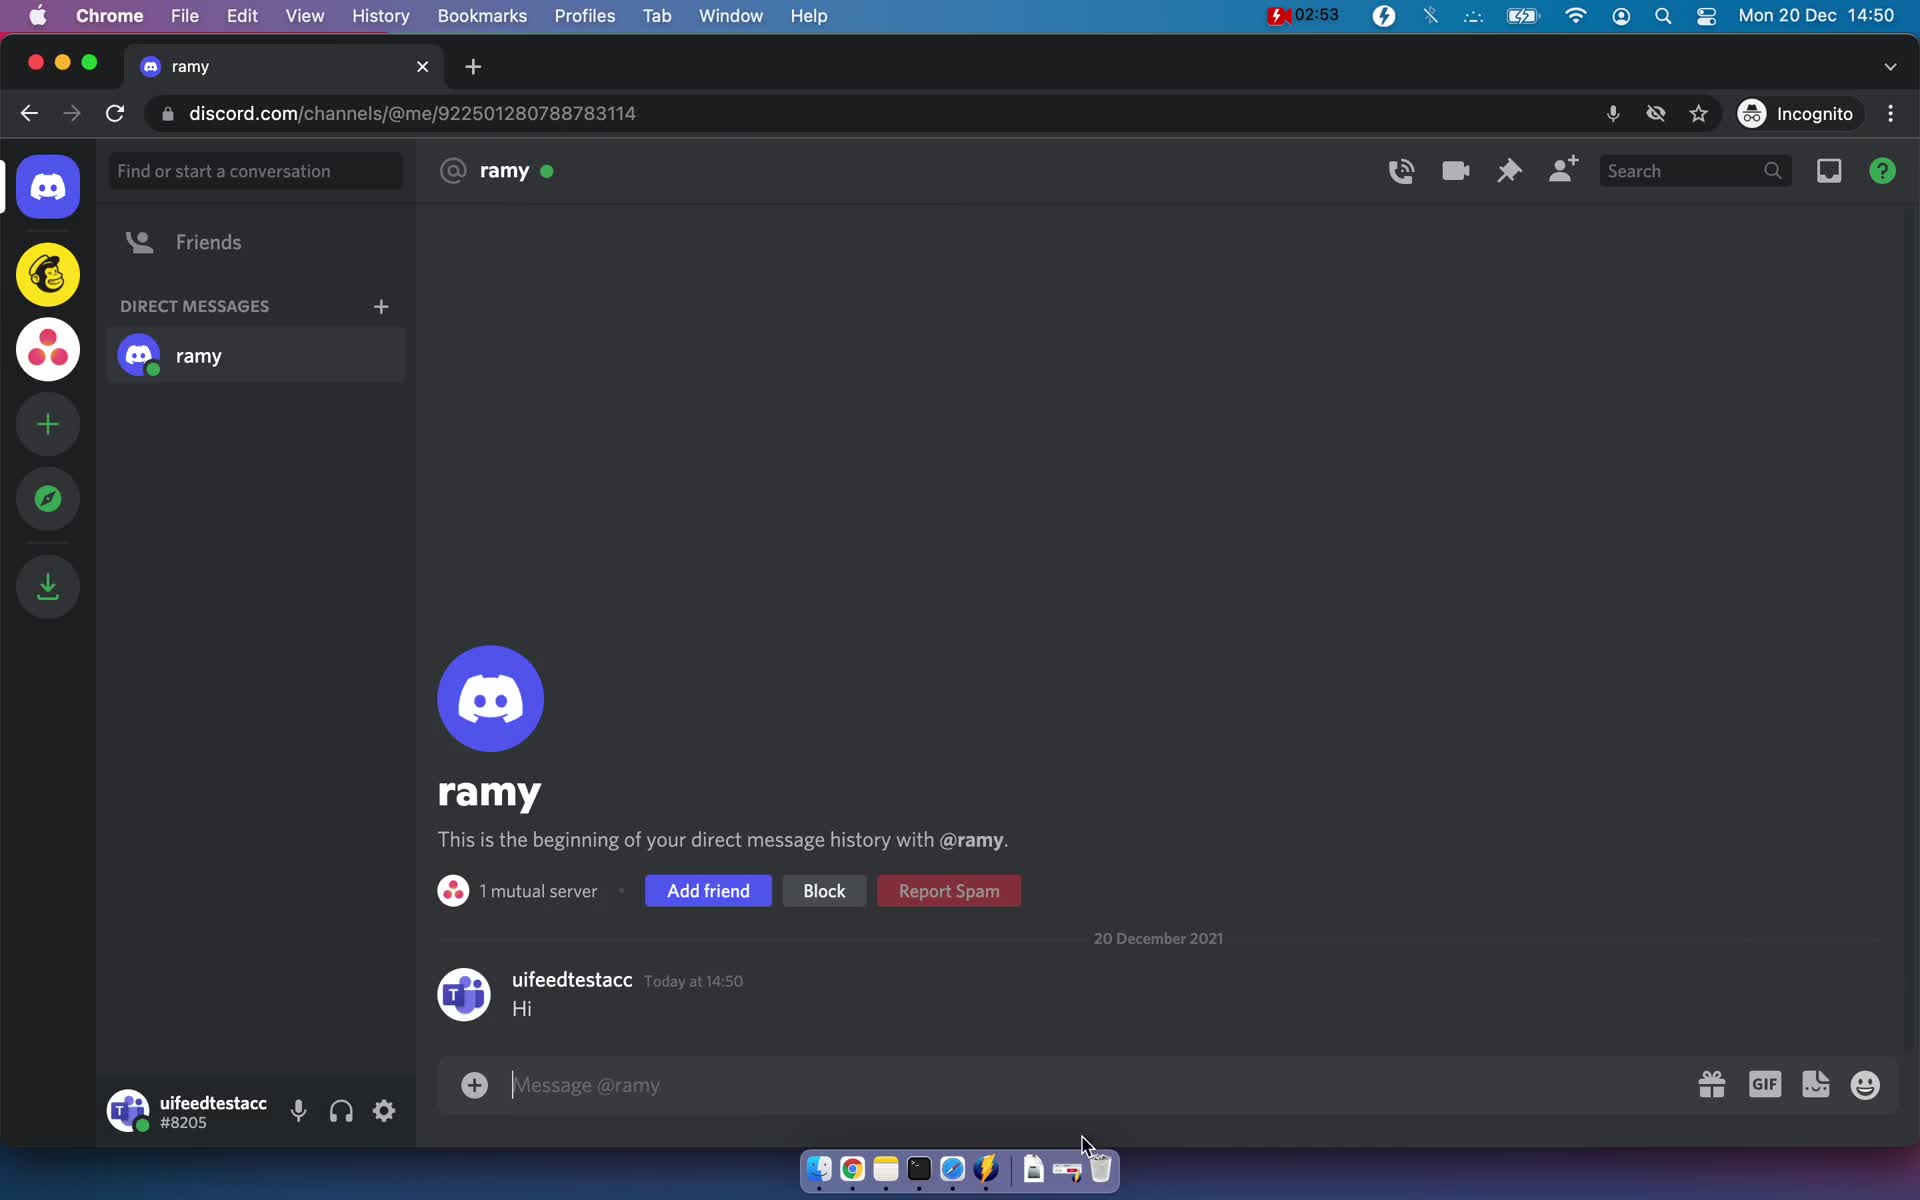This screenshot has width=1920, height=1200.
Task: Open Chrome Bookmarks menu
Action: 482,16
